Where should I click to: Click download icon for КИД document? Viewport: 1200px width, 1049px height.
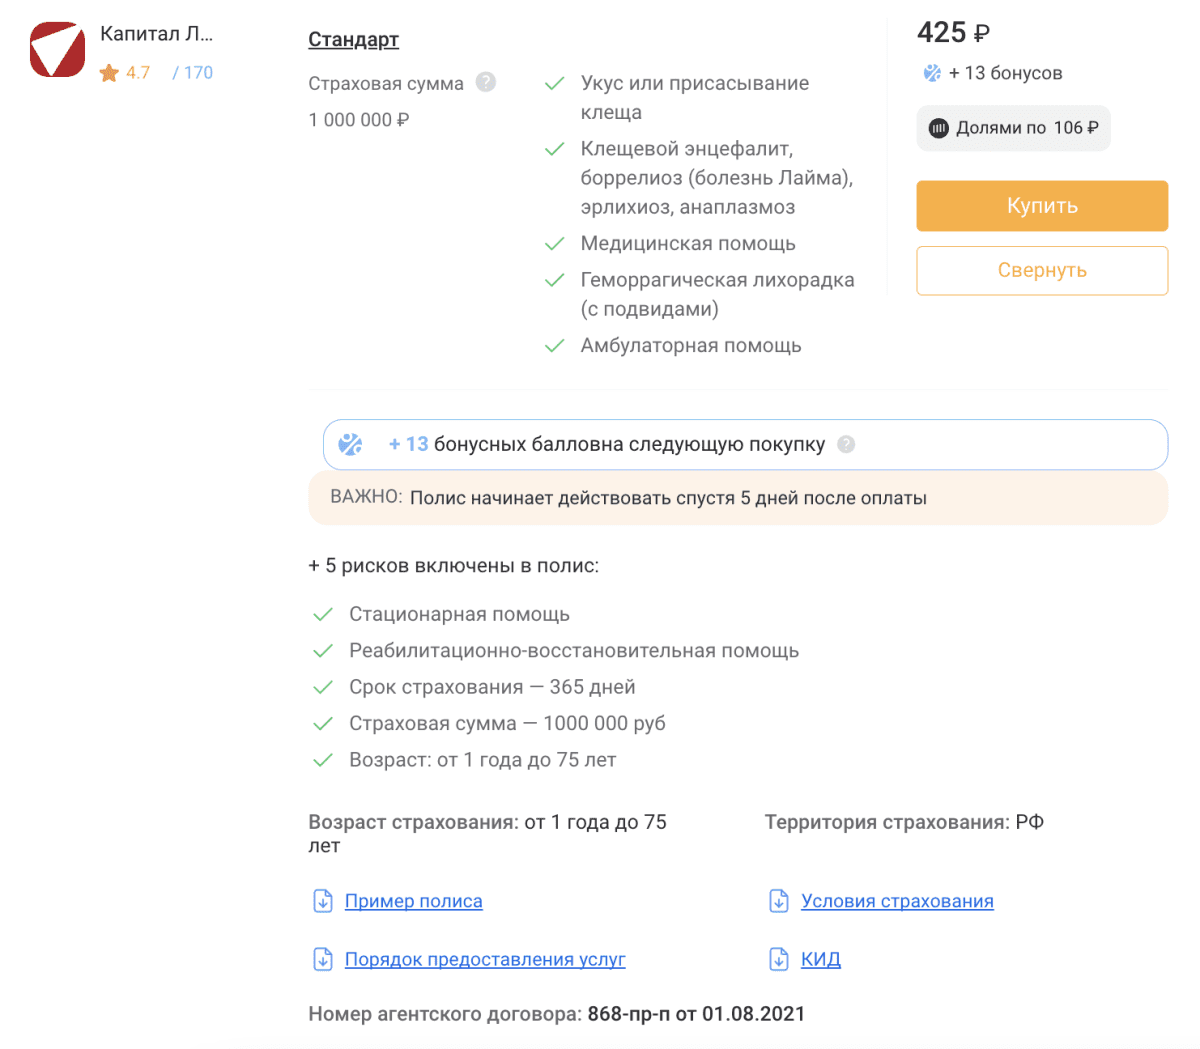click(x=779, y=959)
